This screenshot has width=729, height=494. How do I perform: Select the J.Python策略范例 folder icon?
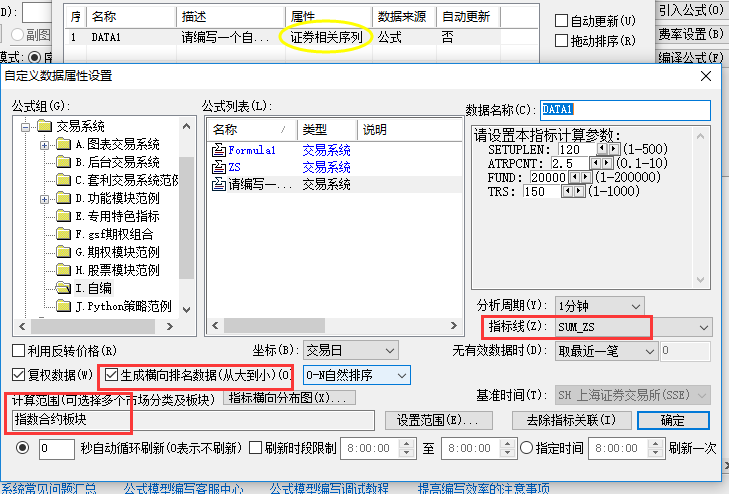(64, 306)
